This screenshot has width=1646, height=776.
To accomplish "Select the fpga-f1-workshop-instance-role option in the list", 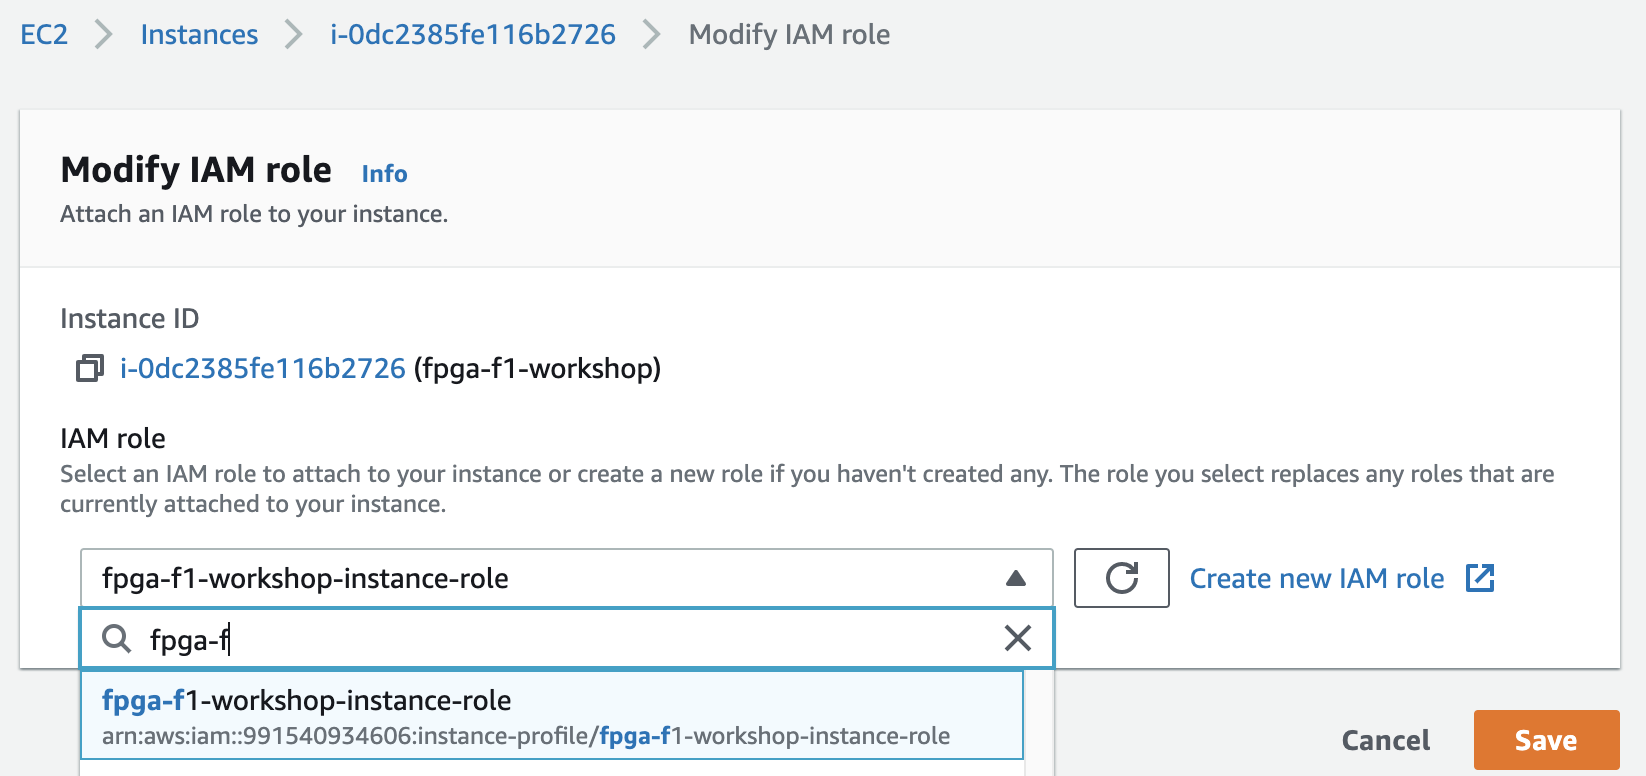I will [x=552, y=716].
